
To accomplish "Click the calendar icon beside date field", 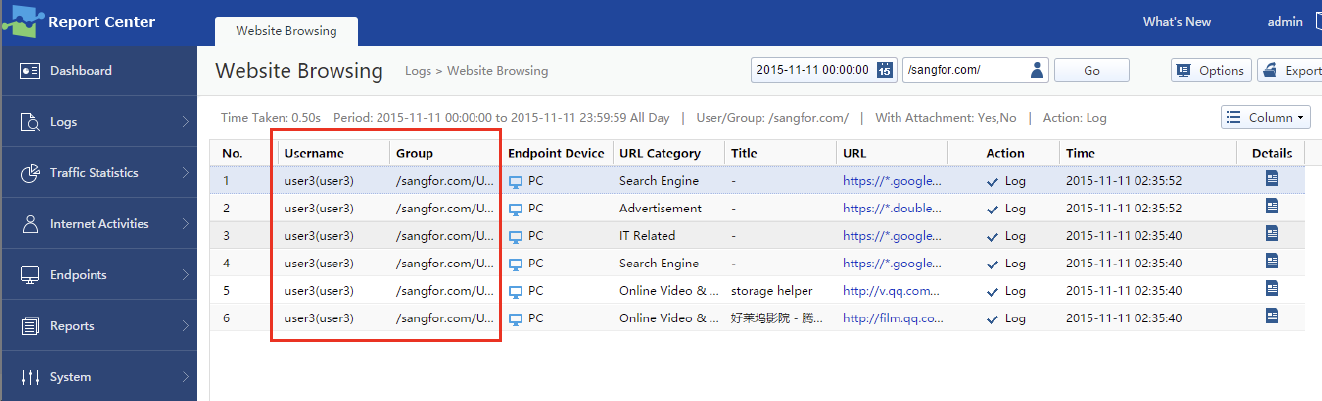I will pos(884,70).
